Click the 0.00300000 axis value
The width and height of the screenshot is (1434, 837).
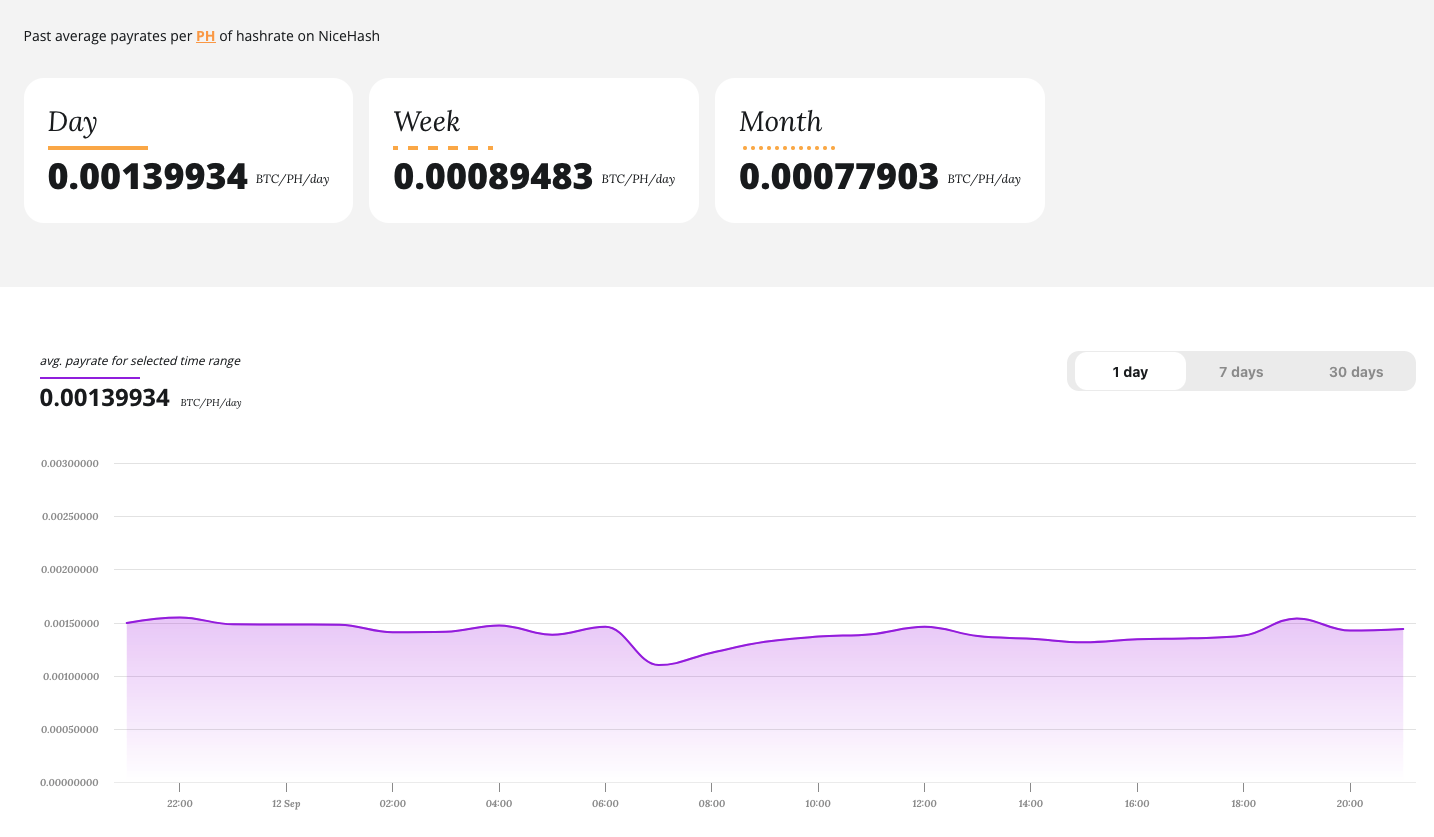(69, 463)
